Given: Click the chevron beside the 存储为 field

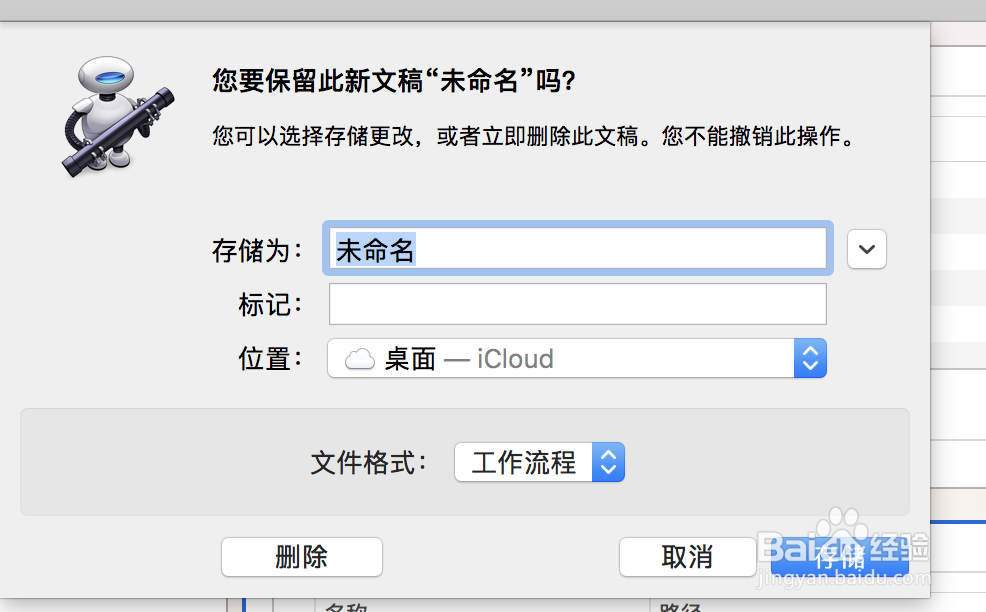Looking at the screenshot, I should [866, 249].
